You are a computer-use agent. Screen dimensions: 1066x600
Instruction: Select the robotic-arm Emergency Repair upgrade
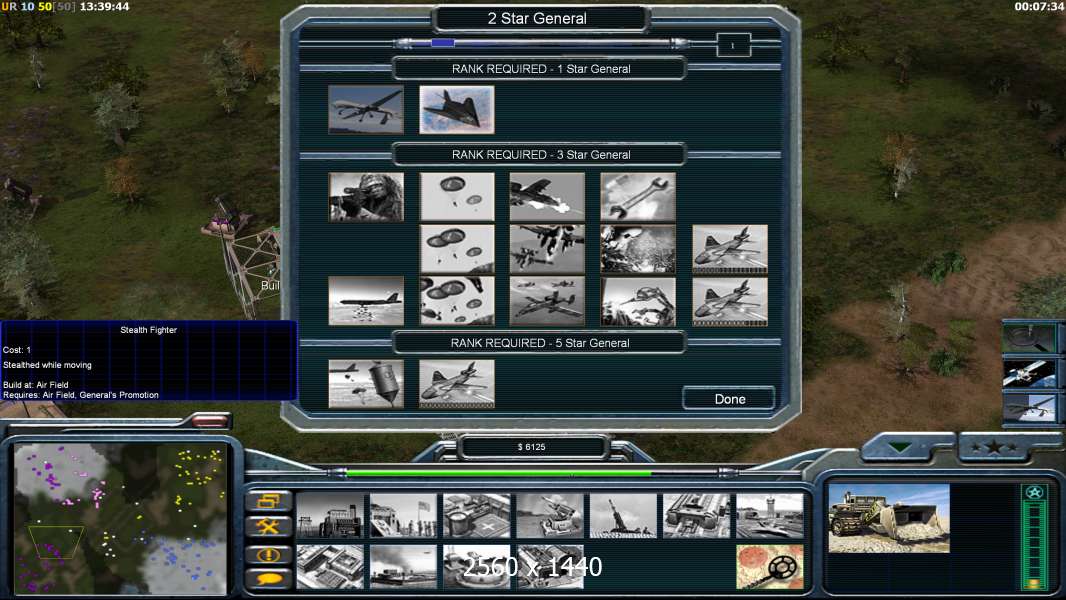(x=638, y=301)
